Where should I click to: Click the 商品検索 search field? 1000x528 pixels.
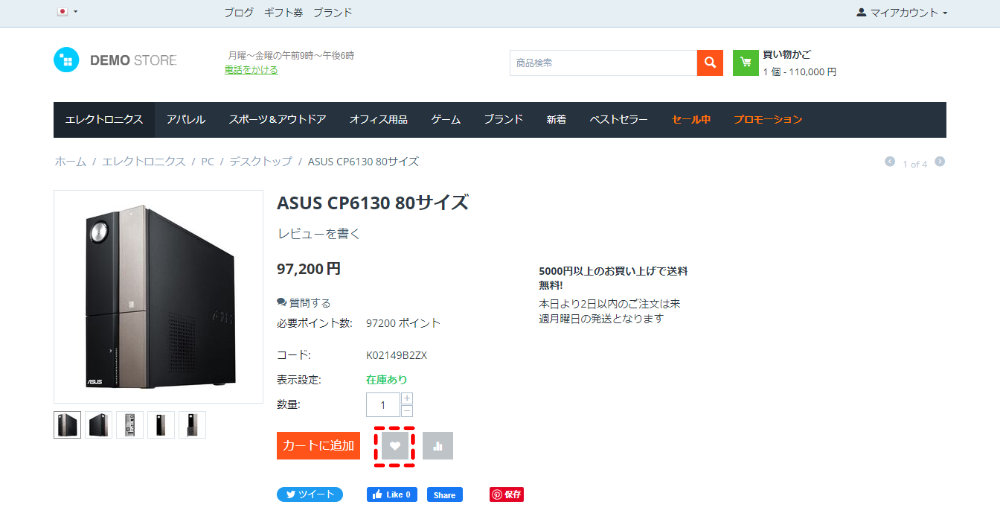[x=603, y=63]
